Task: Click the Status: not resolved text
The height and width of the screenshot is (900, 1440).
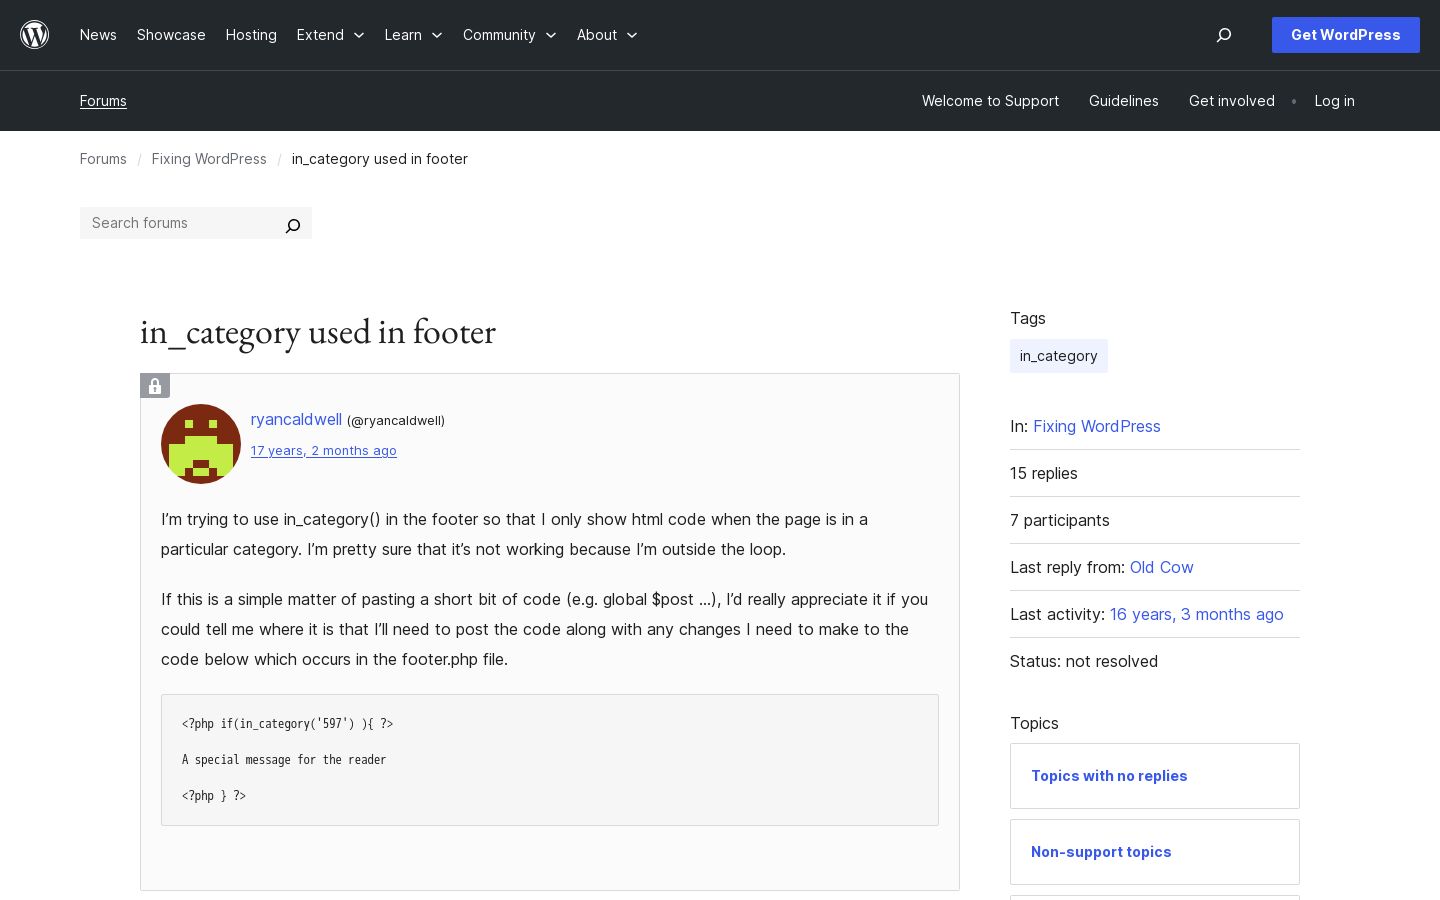Action: point(1084,661)
